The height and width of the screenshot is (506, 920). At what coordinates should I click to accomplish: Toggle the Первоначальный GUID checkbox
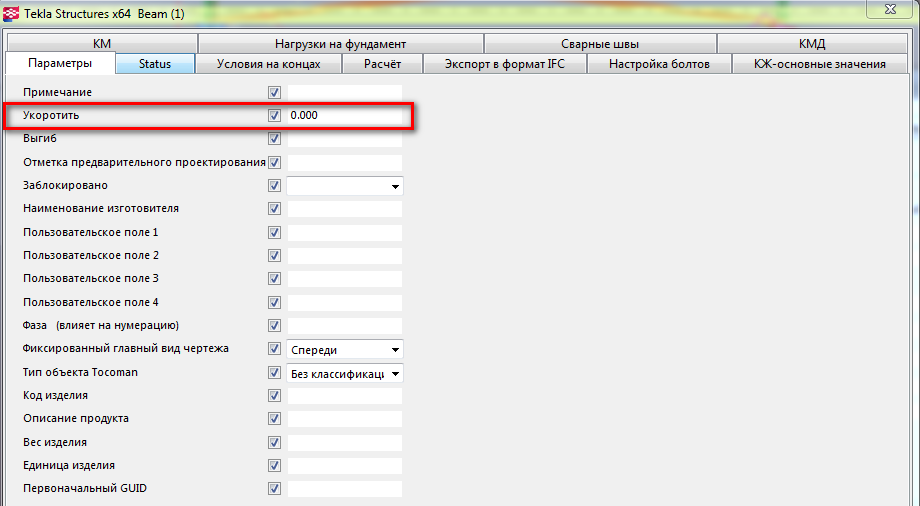tap(274, 488)
